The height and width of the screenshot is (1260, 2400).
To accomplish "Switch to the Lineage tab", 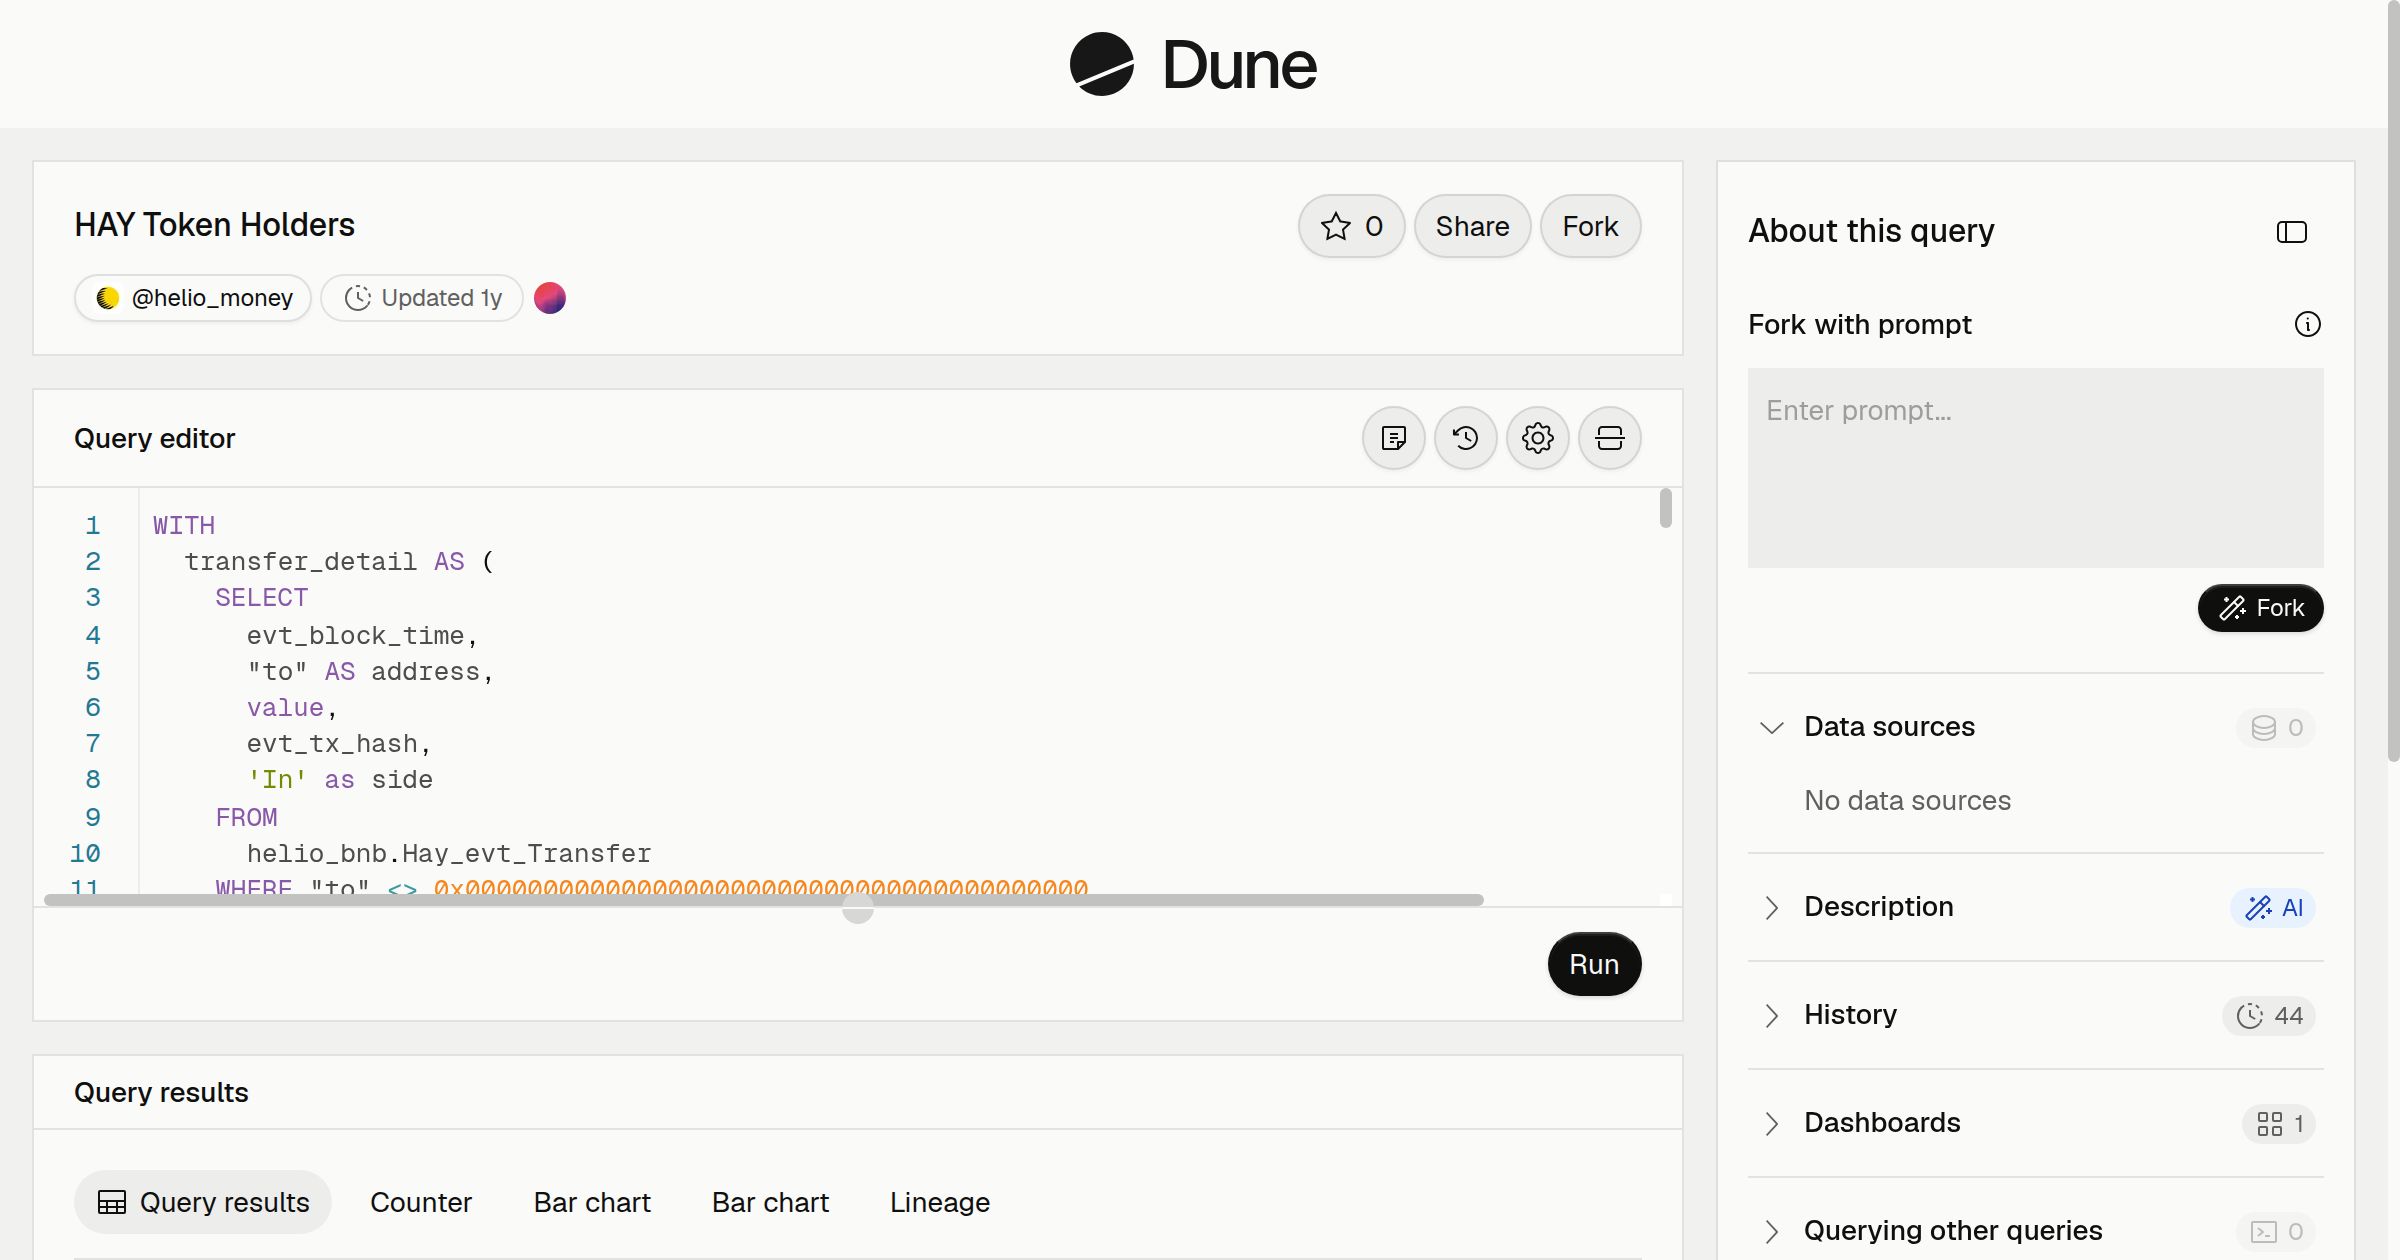I will (x=940, y=1202).
